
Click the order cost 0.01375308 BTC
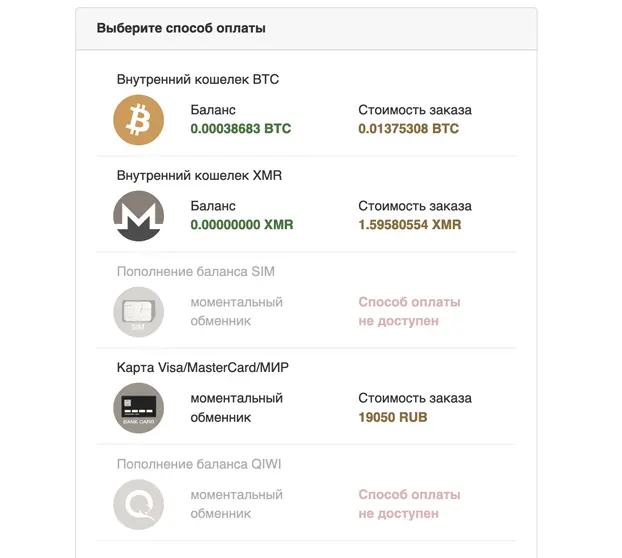[x=409, y=128]
